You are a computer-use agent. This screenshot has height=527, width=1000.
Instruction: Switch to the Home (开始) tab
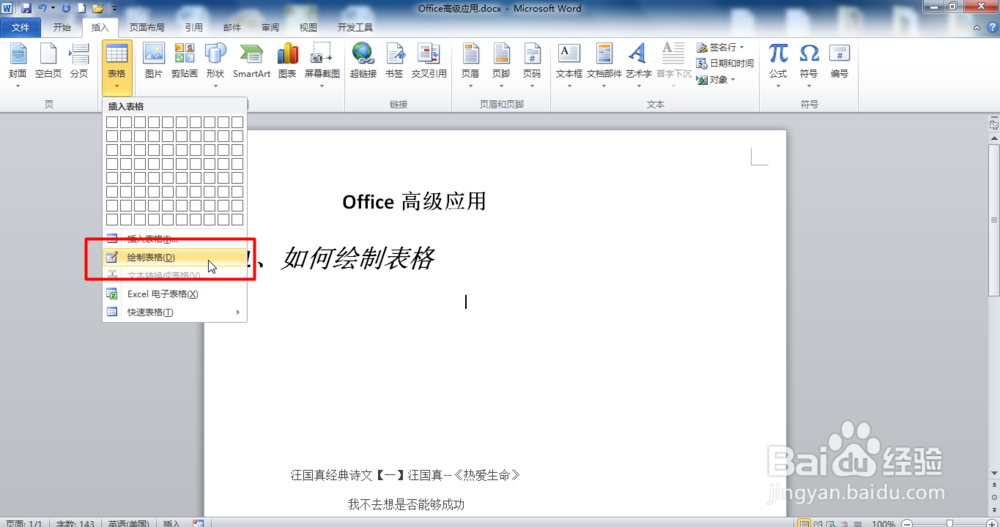click(x=62, y=27)
